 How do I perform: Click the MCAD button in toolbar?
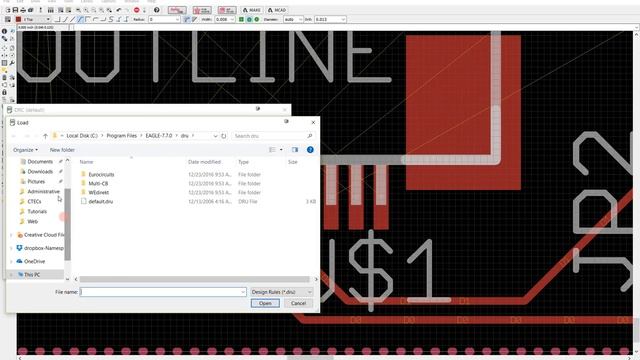(277, 10)
